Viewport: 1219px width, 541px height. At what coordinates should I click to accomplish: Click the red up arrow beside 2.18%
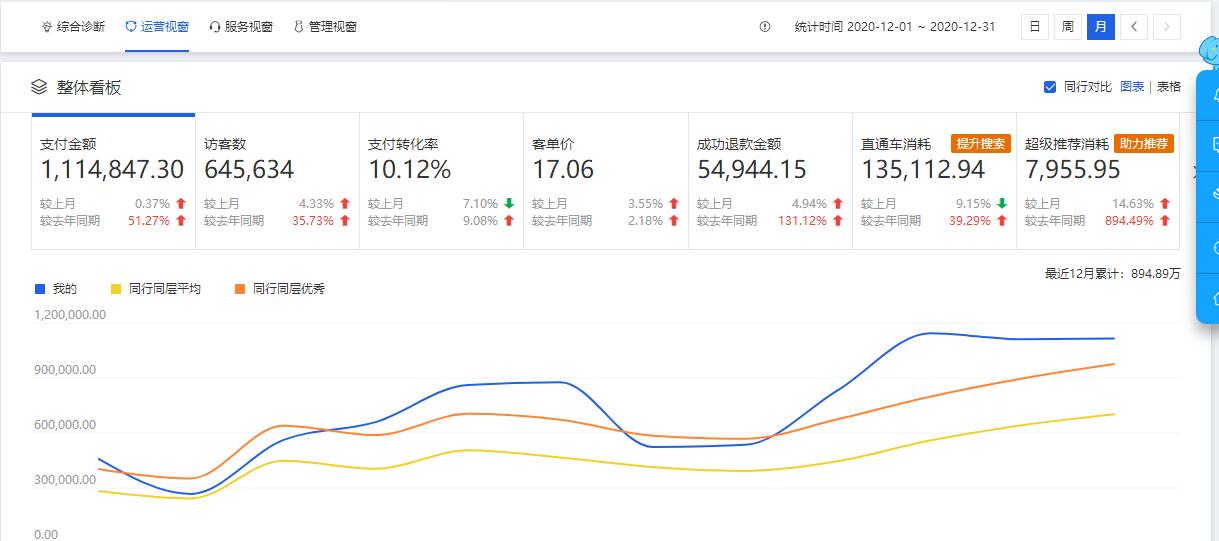[x=674, y=221]
